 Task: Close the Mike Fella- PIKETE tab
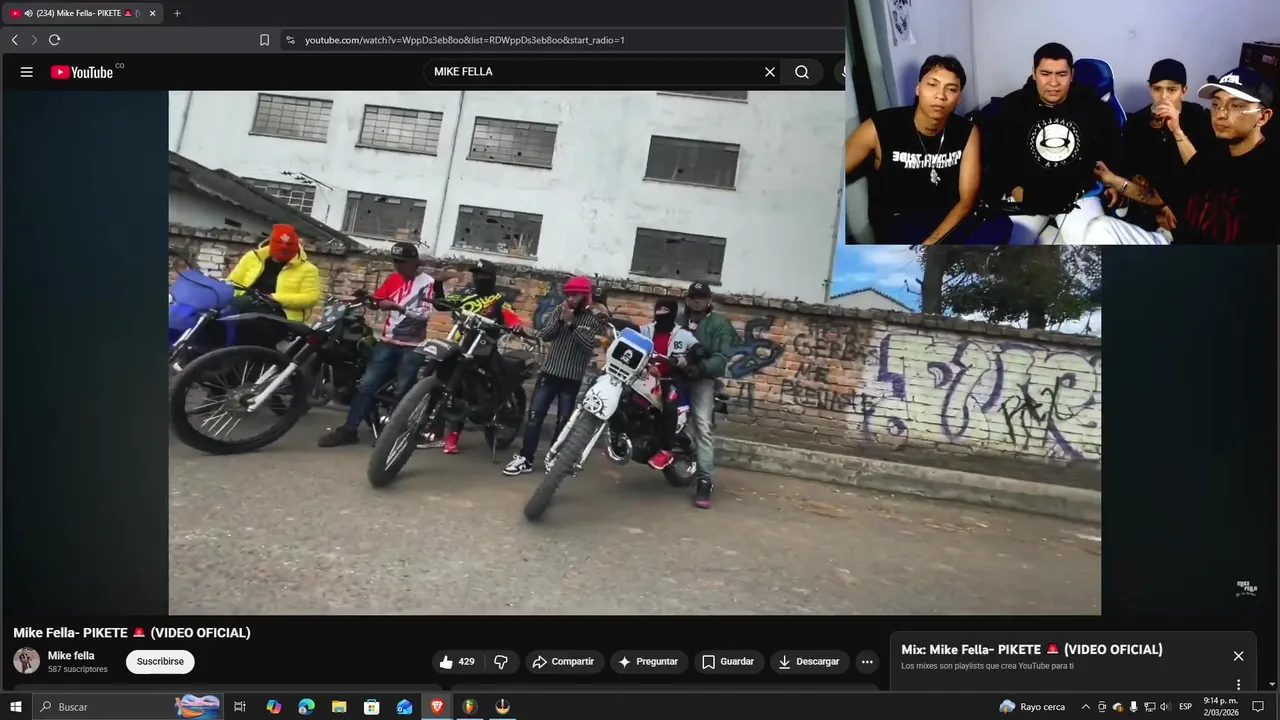[152, 13]
